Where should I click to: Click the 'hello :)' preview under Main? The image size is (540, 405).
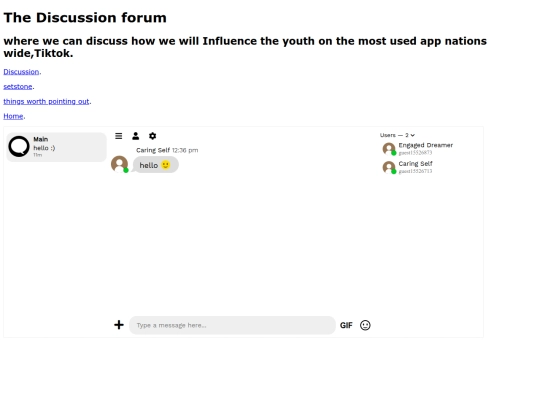(x=44, y=148)
